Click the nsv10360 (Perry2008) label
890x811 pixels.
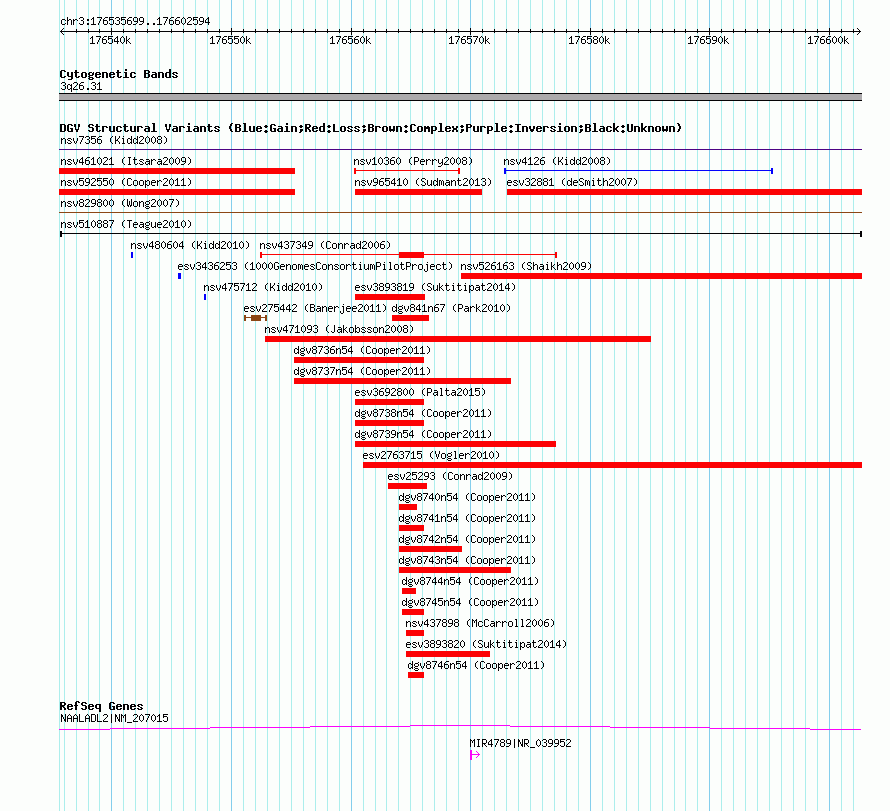413,161
